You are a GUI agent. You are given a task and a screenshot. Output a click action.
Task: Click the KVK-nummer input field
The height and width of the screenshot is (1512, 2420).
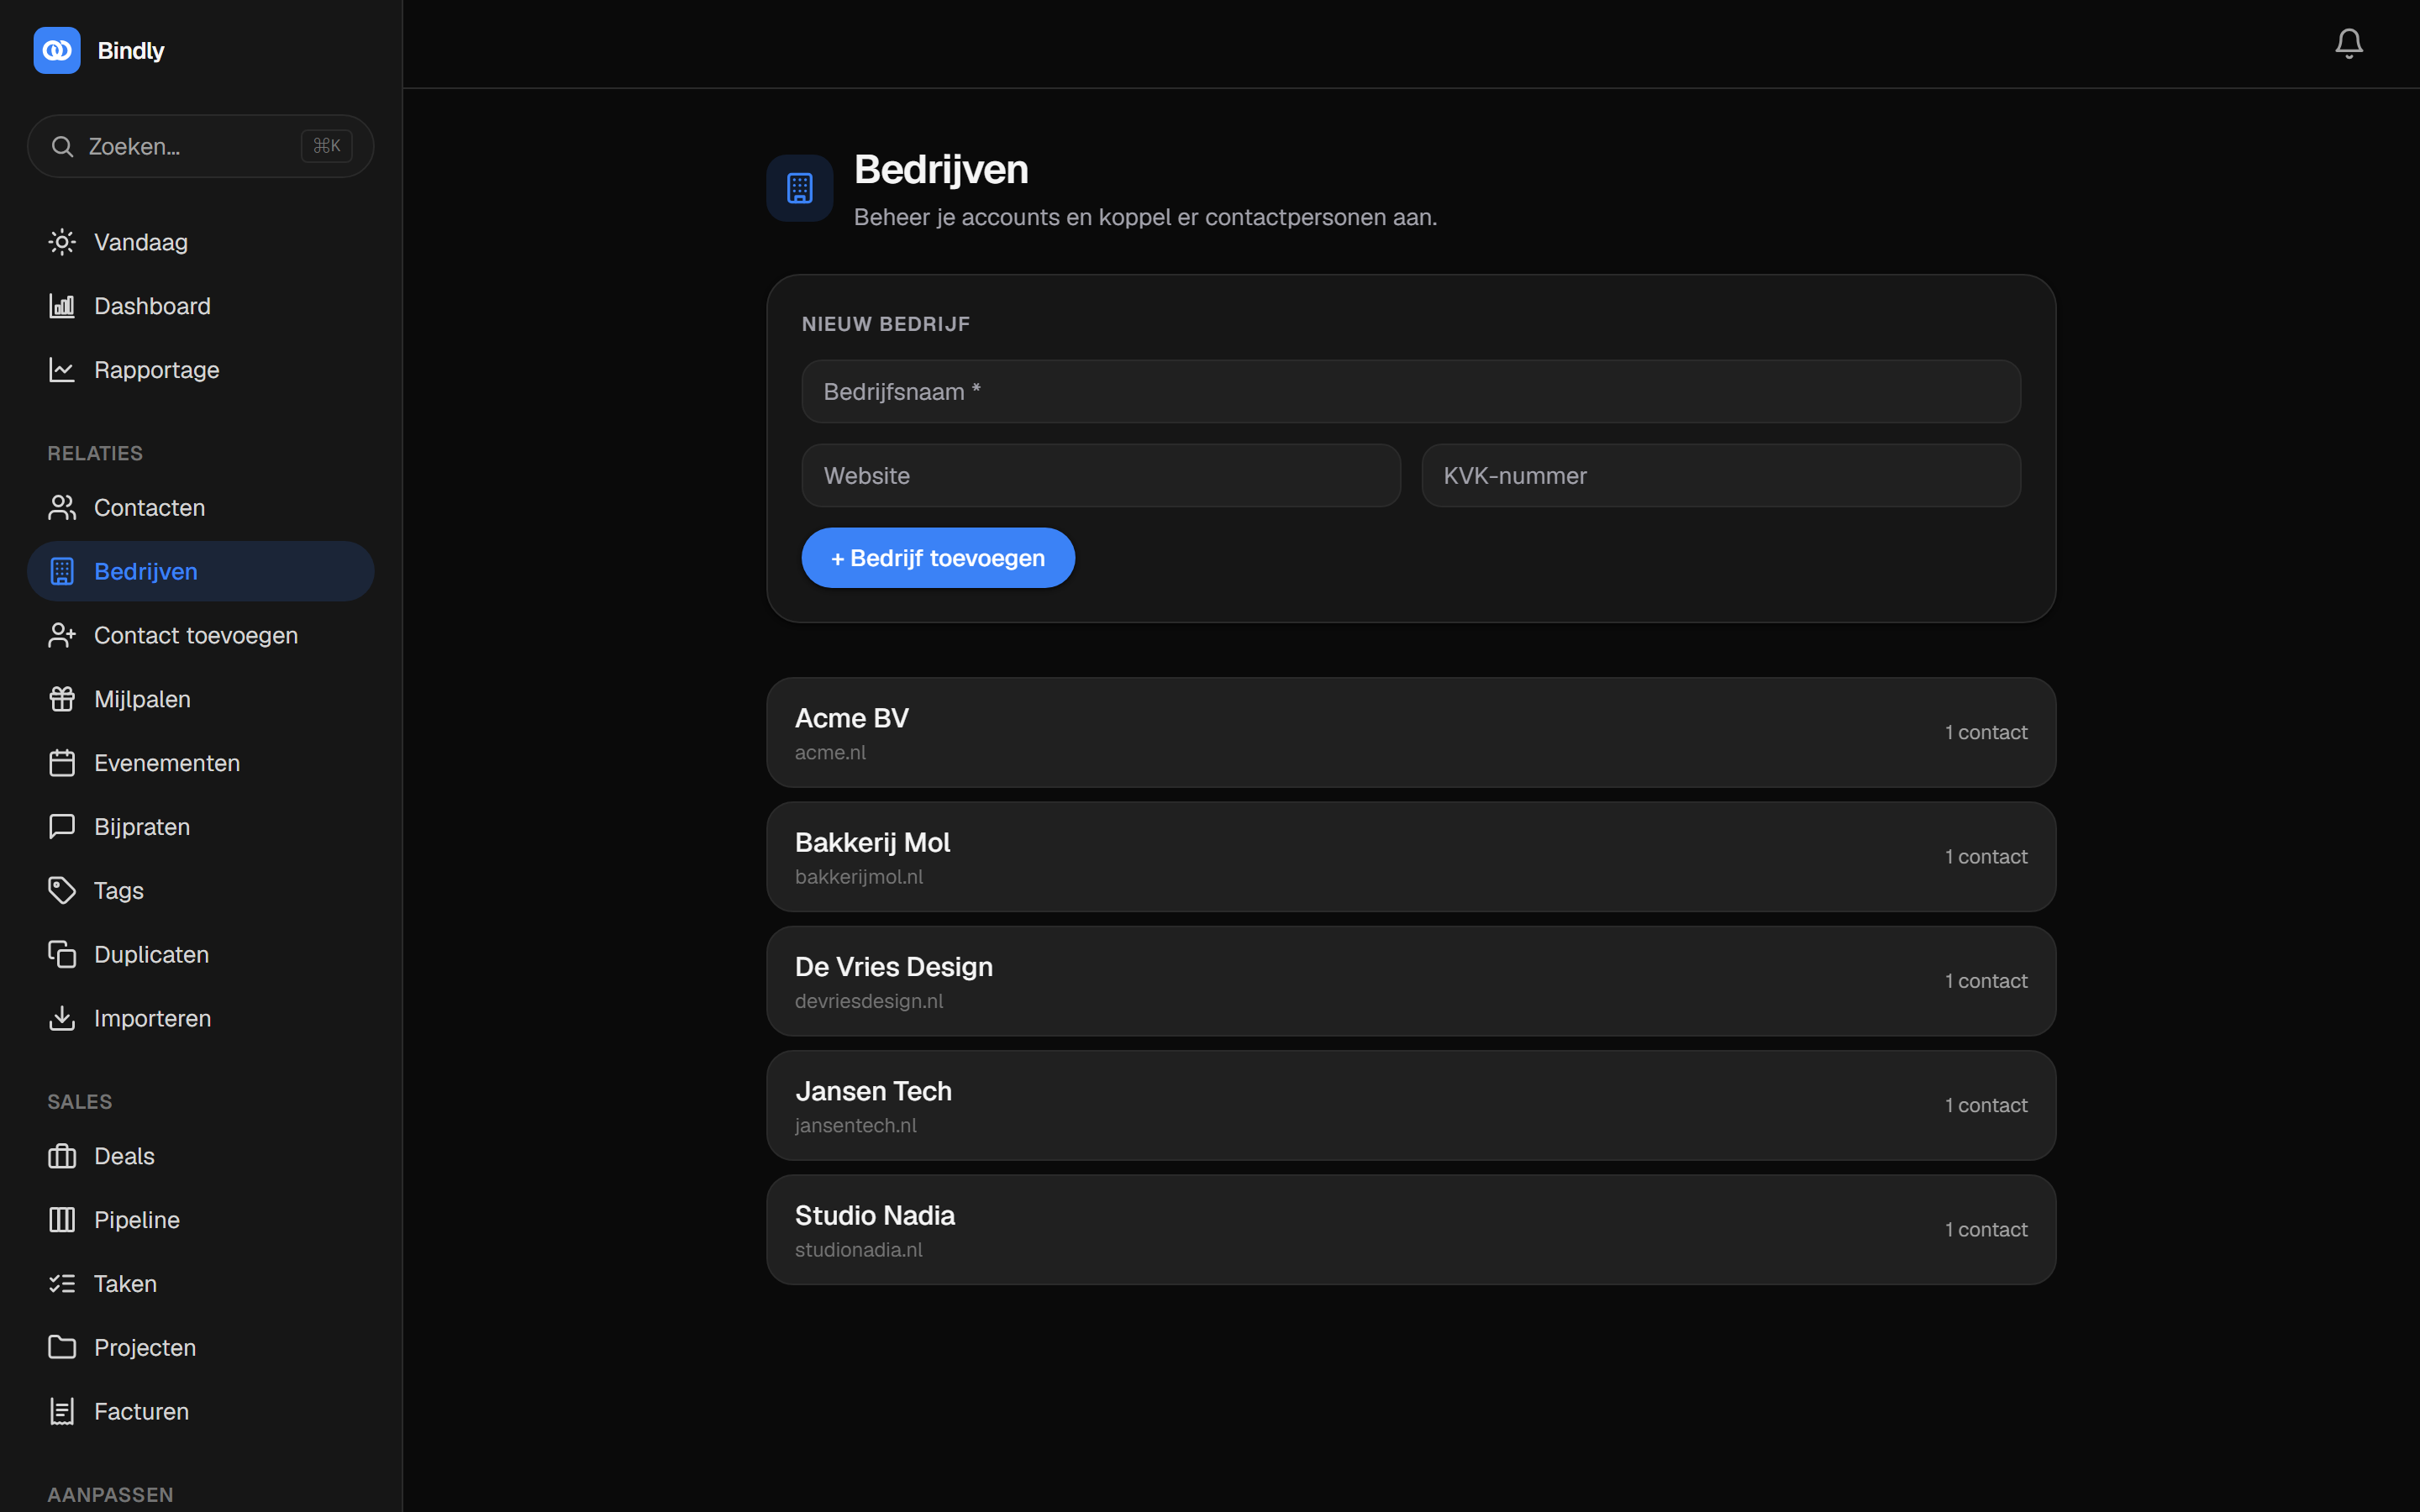(1721, 475)
